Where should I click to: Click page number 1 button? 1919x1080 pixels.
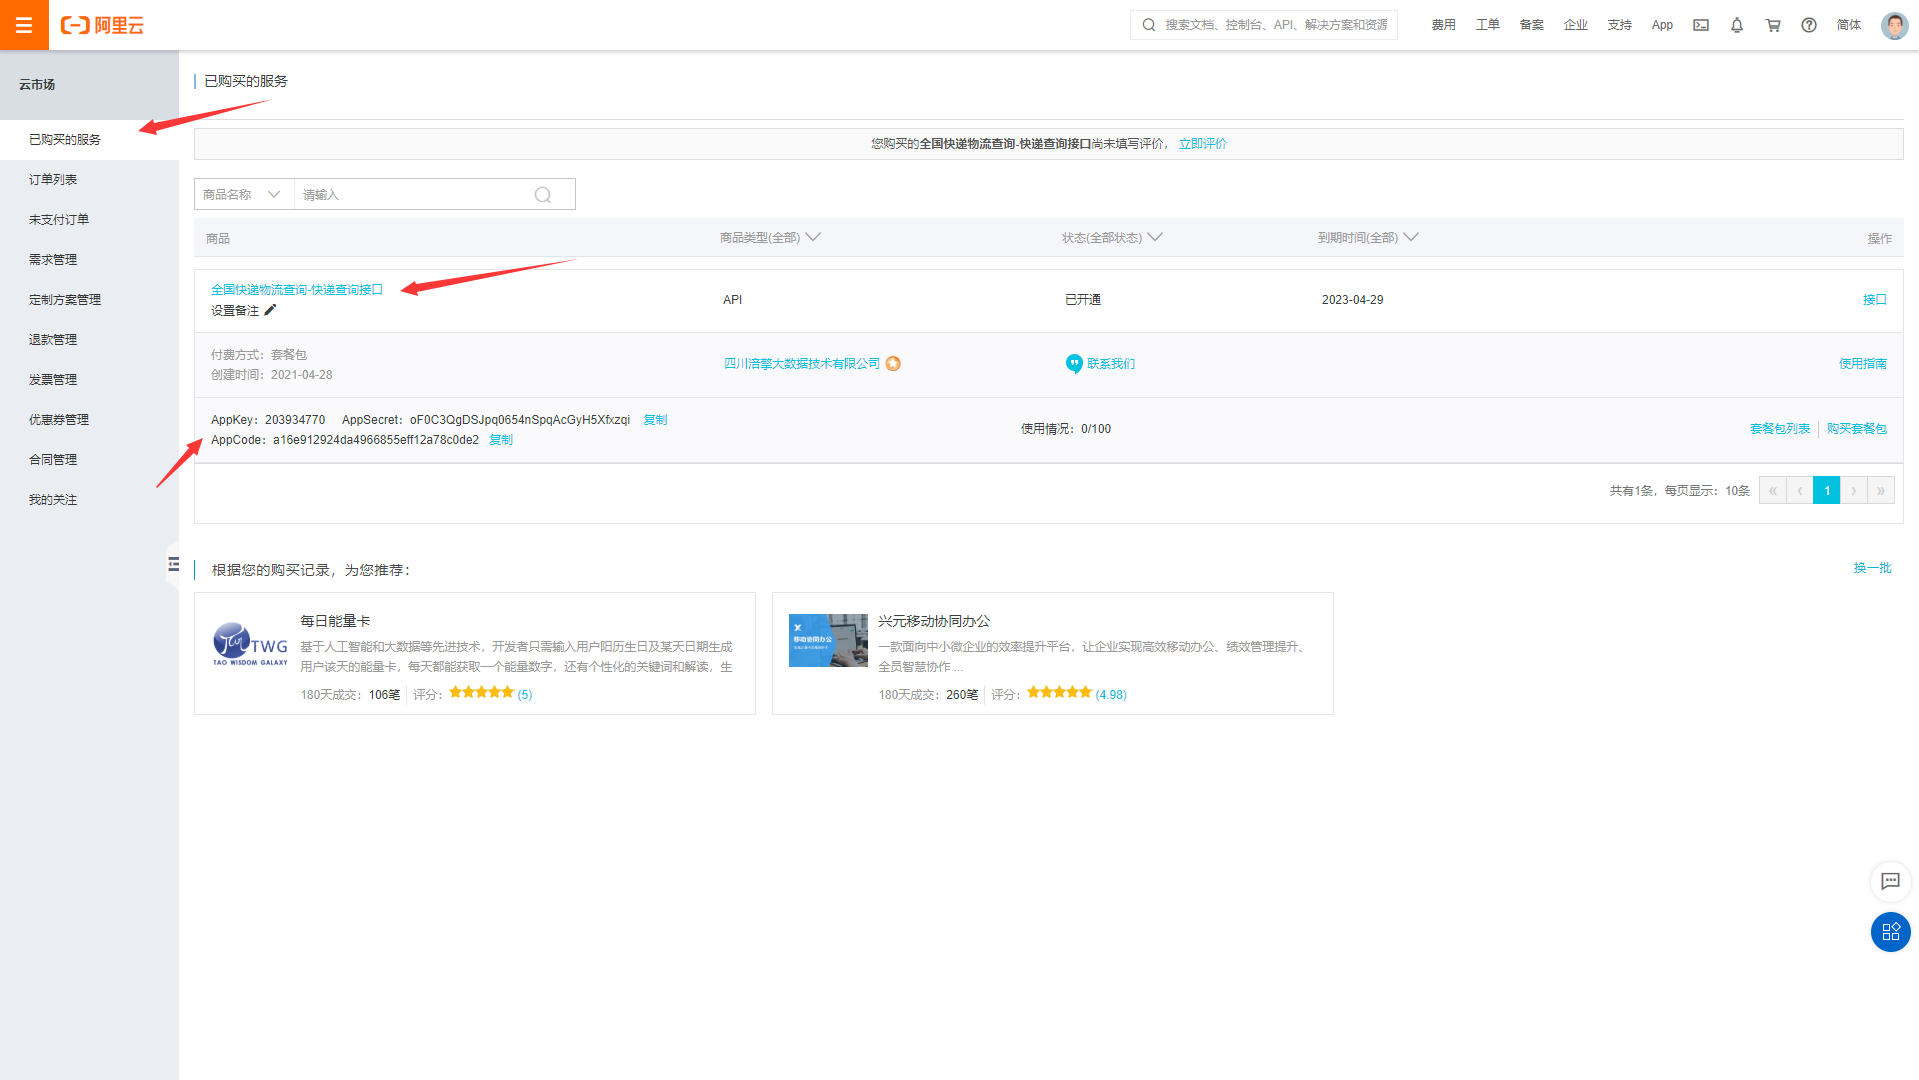1827,491
